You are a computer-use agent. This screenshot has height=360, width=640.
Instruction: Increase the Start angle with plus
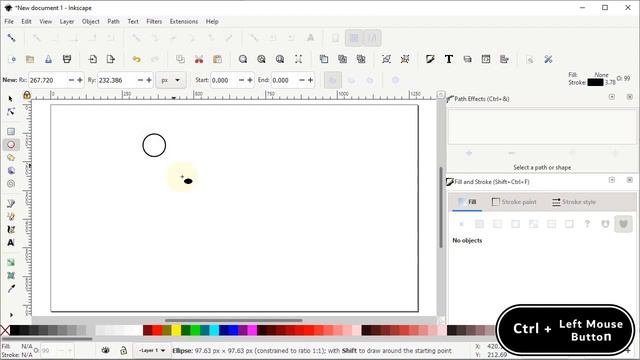pos(250,80)
